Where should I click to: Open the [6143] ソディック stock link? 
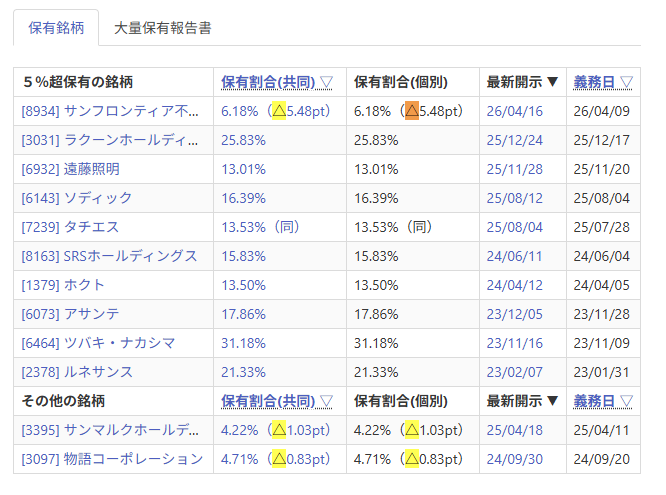pyautogui.click(x=77, y=198)
